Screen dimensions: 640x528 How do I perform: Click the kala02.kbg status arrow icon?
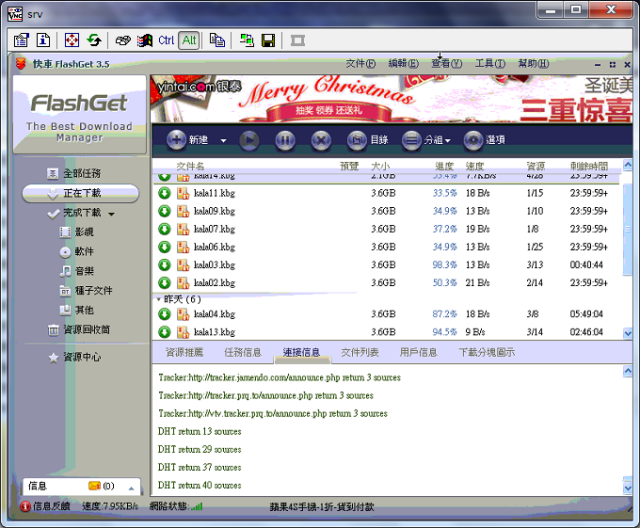164,283
